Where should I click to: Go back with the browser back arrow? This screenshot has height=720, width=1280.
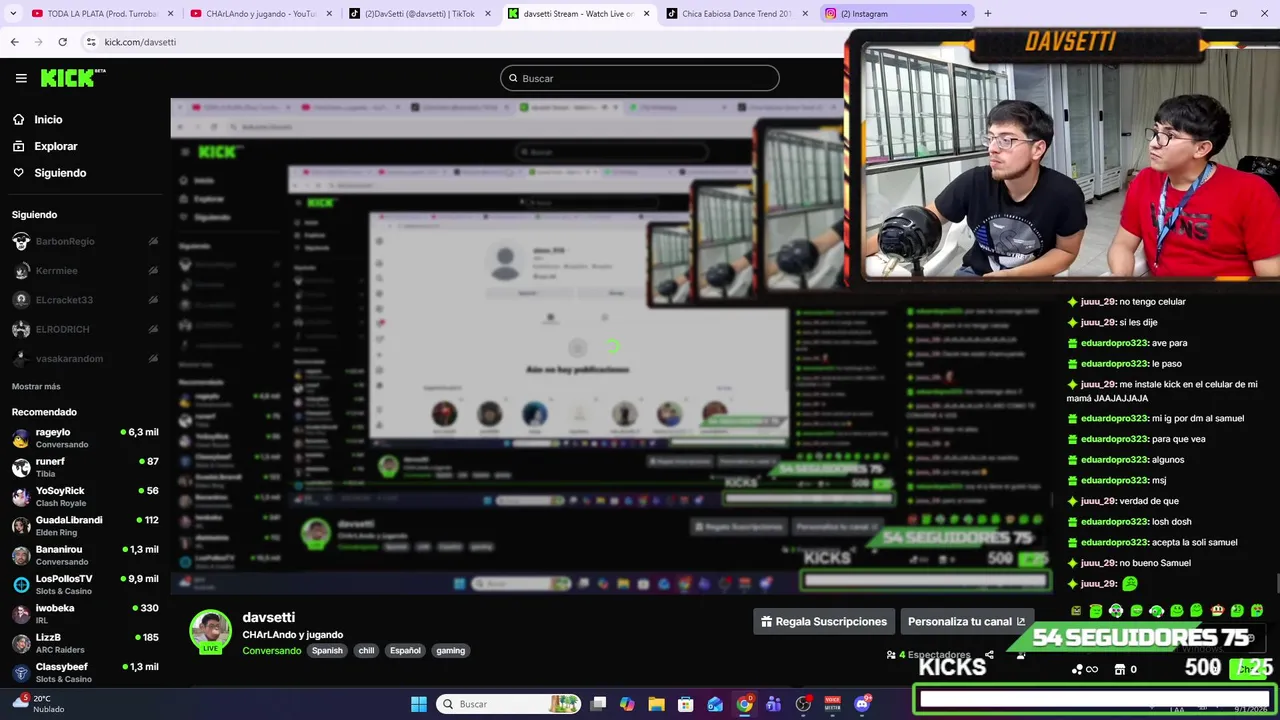click(x=14, y=42)
